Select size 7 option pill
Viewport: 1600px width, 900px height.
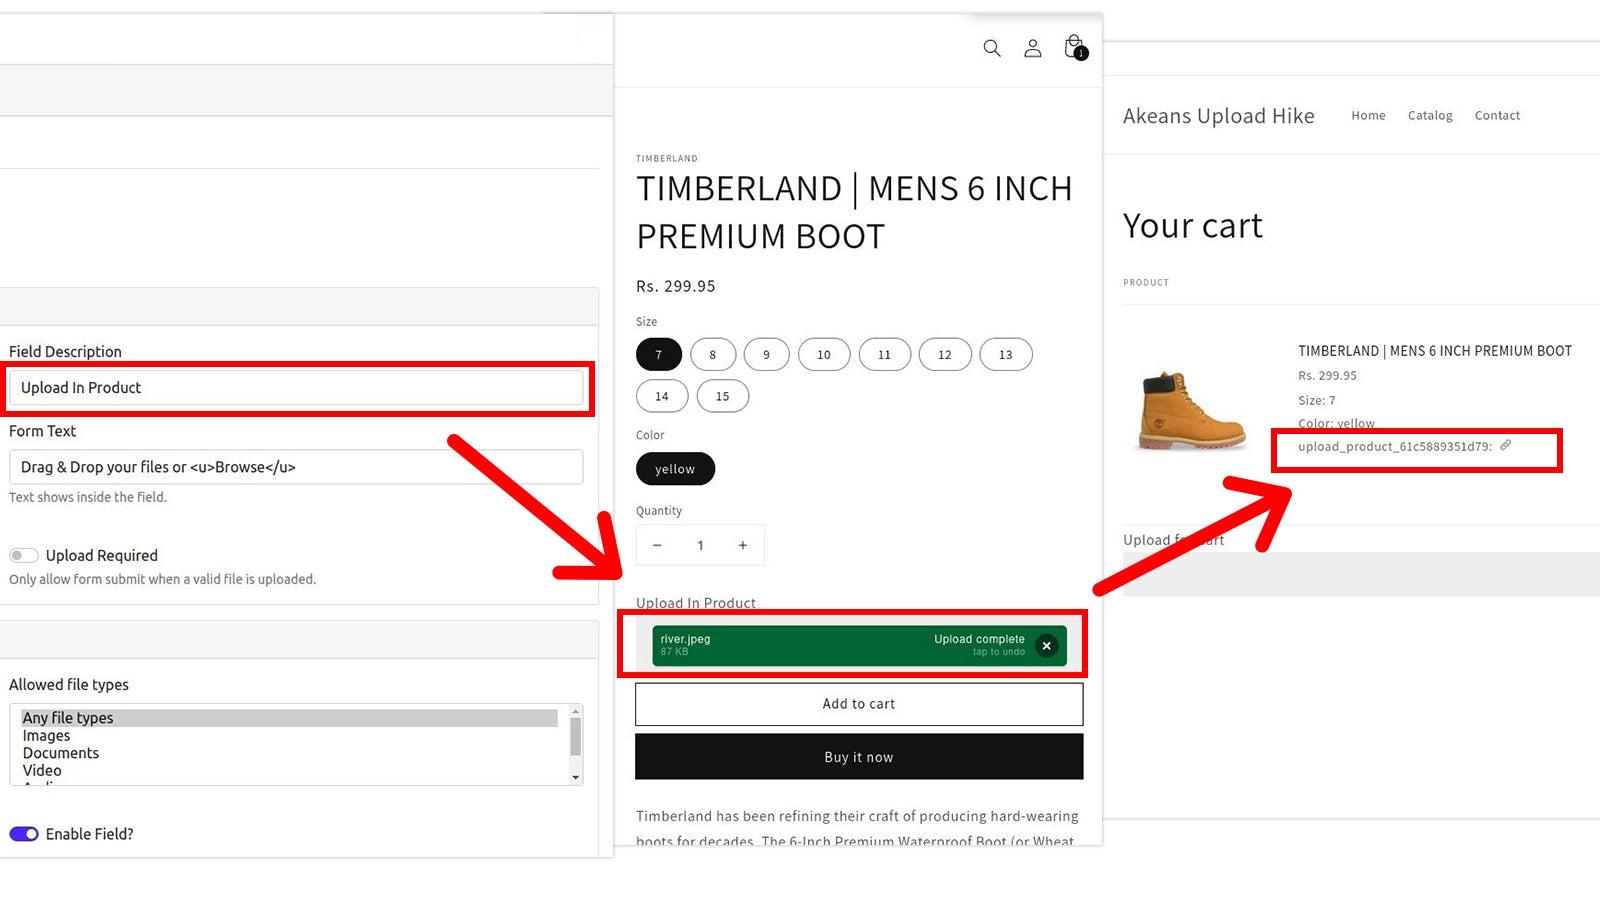pos(658,354)
